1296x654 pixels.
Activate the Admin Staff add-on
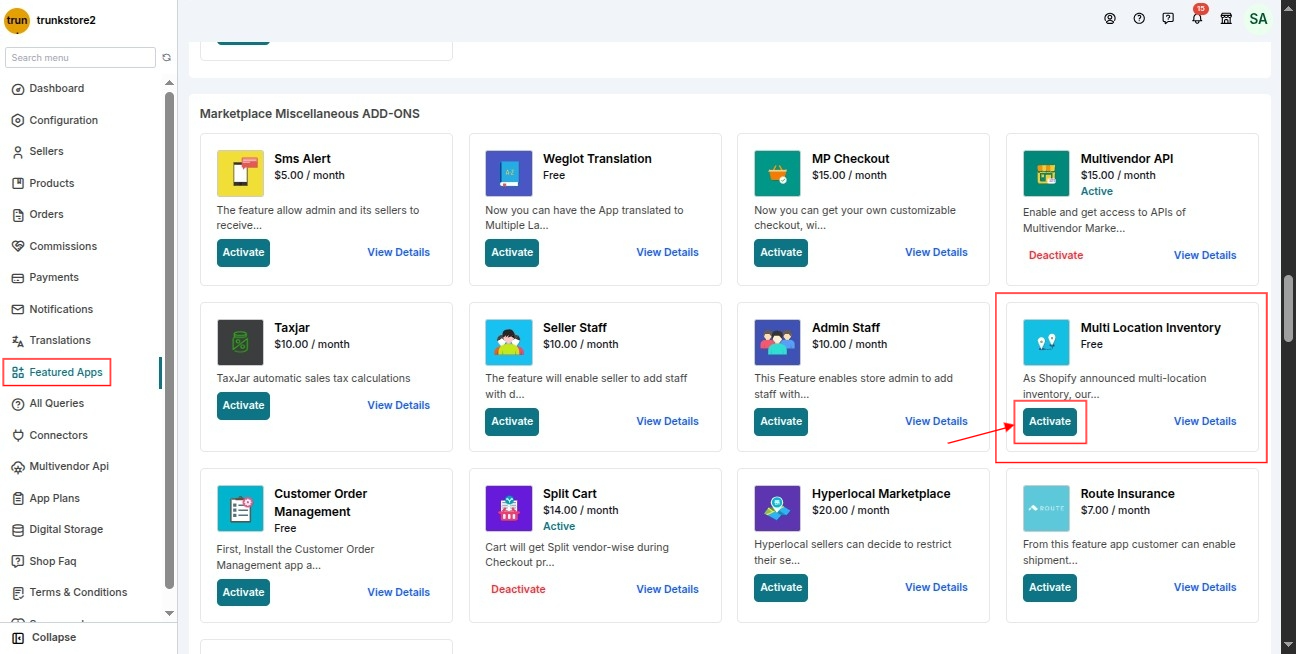781,421
